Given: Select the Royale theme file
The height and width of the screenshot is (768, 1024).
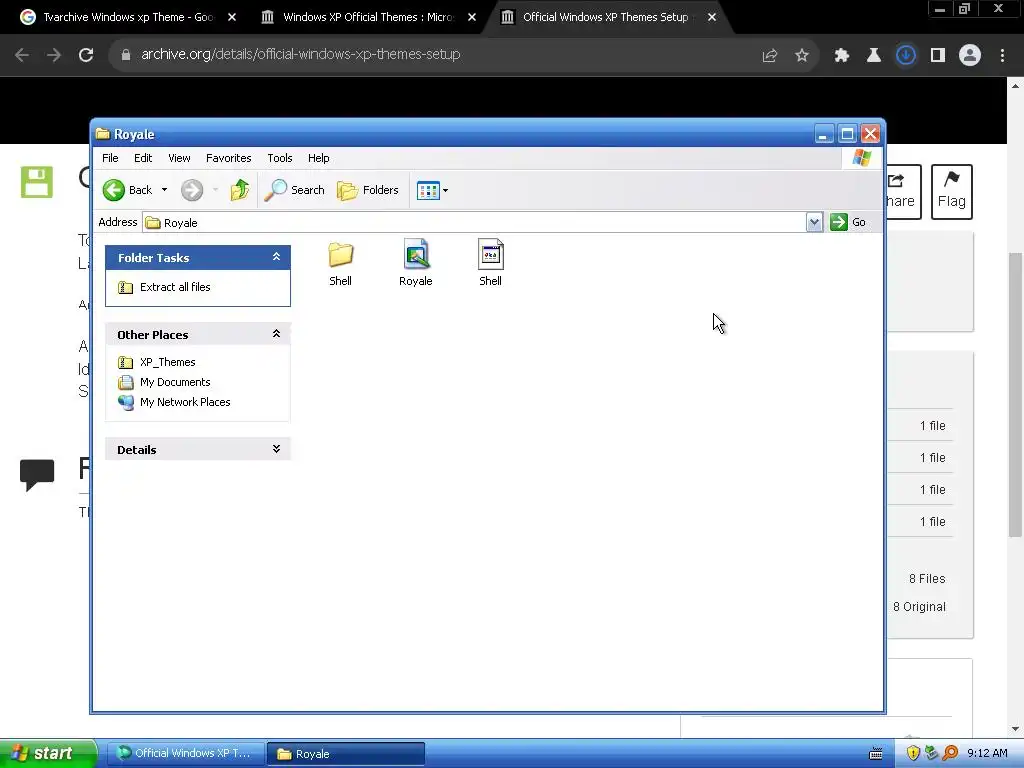Looking at the screenshot, I should [x=415, y=264].
